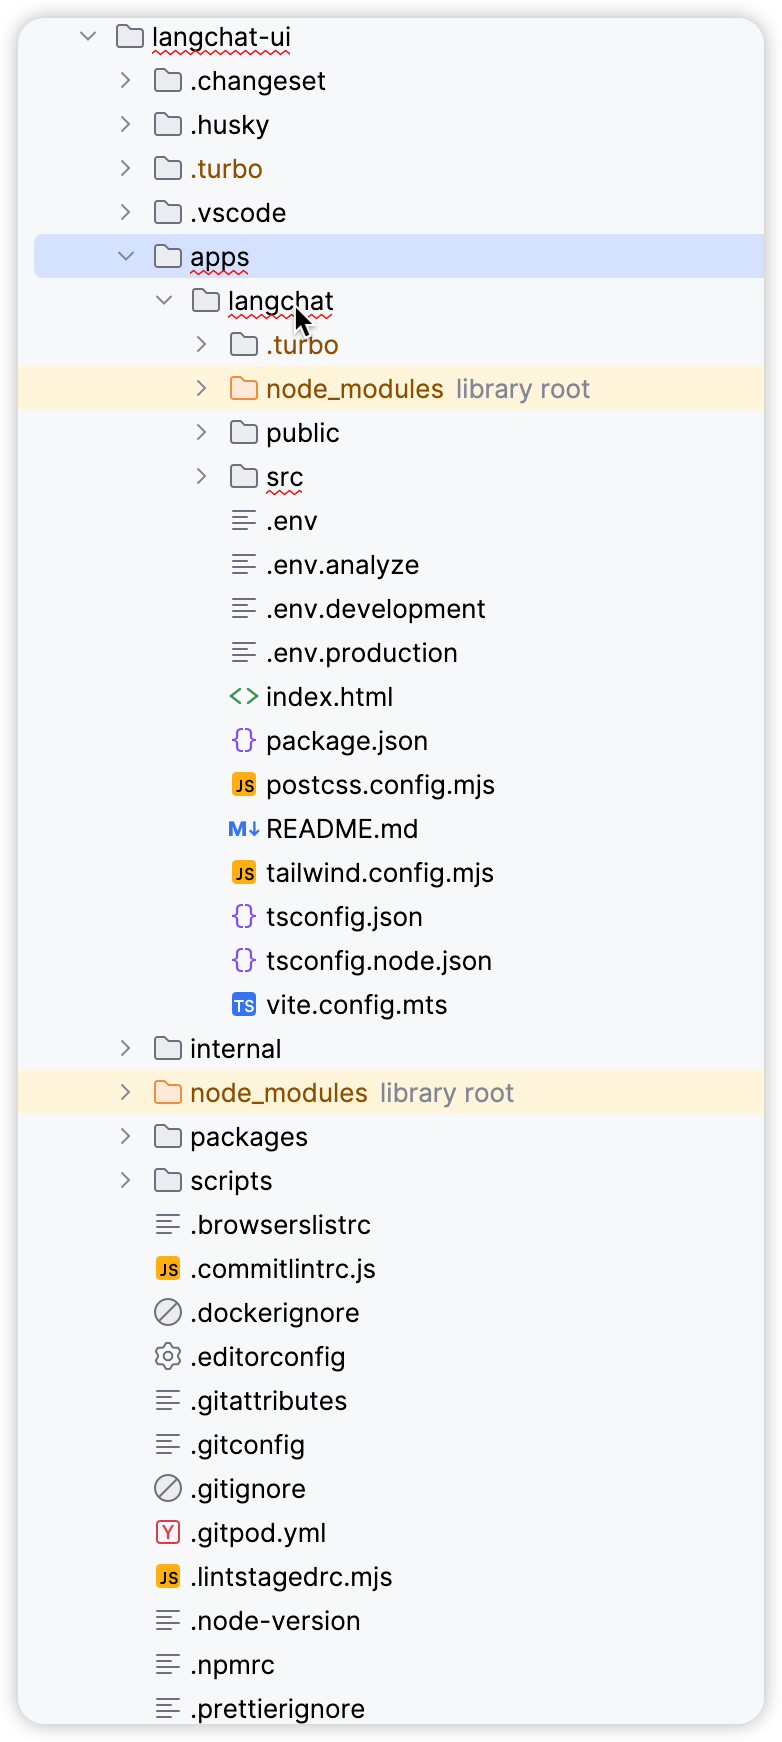Click the braces icon beside package.json
Image resolution: width=782 pixels, height=1742 pixels.
[244, 741]
